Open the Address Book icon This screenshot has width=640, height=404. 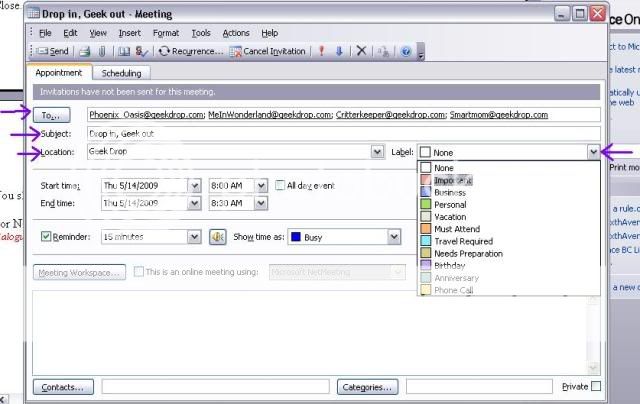pyautogui.click(x=124, y=51)
